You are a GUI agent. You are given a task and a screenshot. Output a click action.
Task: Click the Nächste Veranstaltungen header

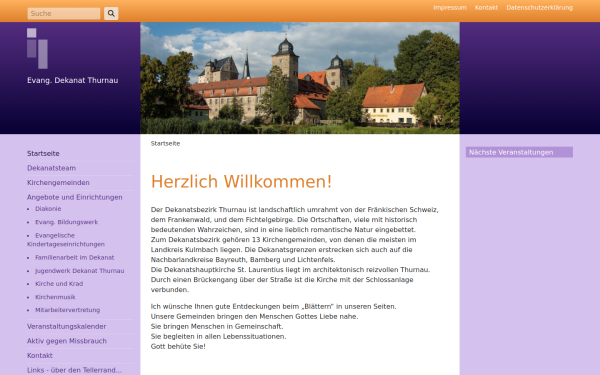(519, 152)
